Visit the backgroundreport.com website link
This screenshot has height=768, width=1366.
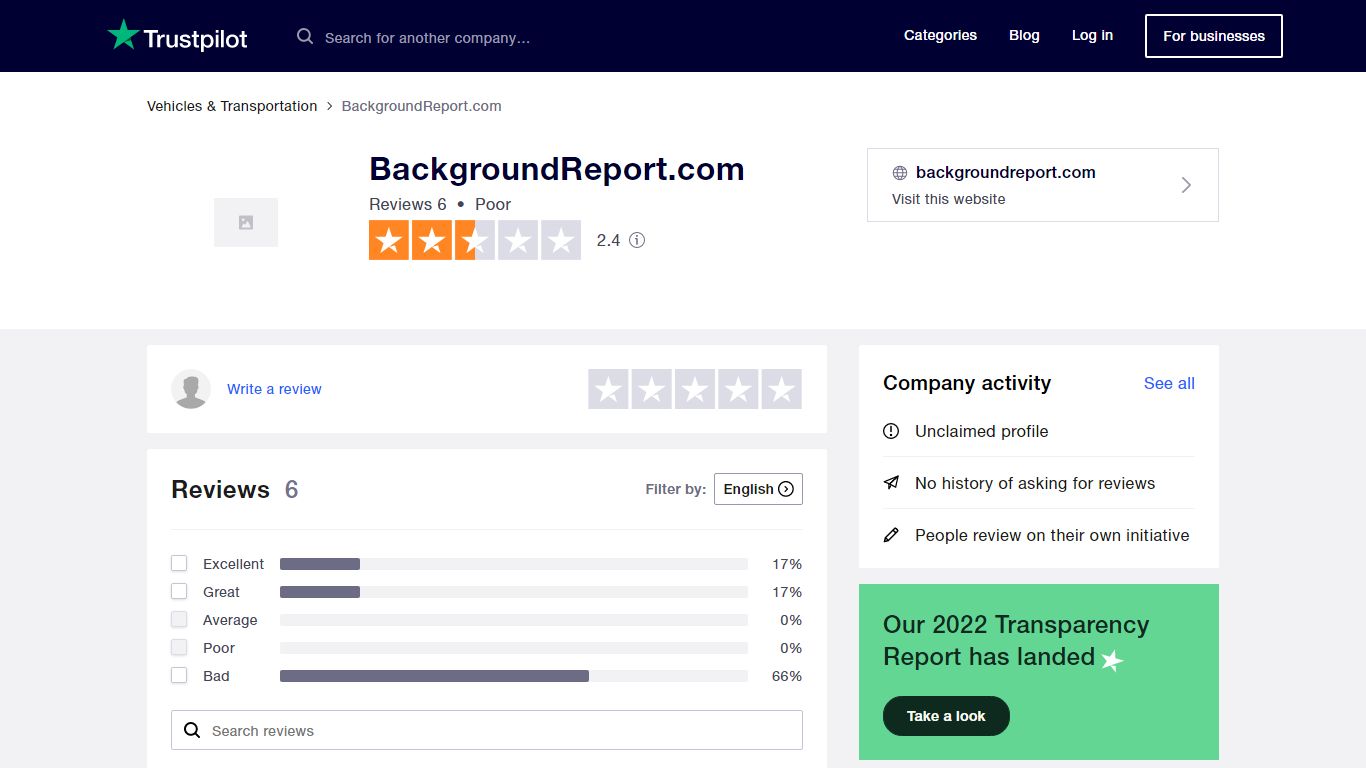point(1043,185)
